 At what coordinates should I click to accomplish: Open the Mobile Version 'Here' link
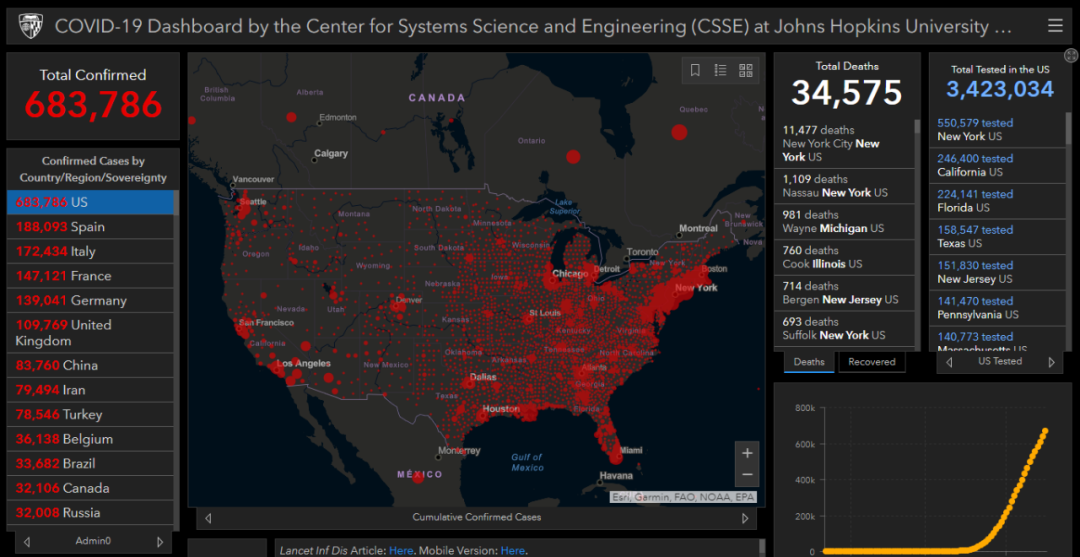pyautogui.click(x=512, y=550)
